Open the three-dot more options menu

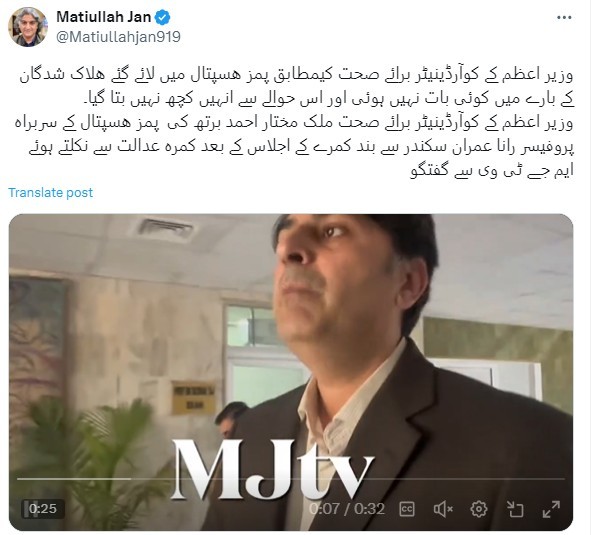(564, 17)
